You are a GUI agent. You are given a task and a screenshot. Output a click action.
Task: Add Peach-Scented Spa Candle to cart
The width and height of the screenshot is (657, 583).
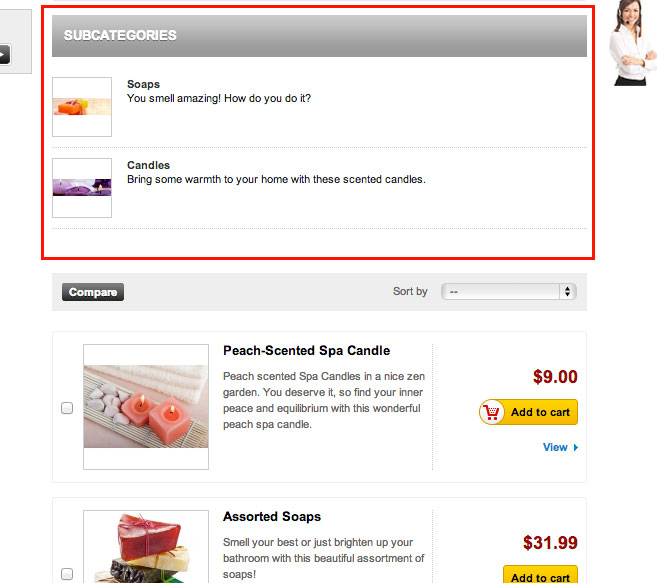(528, 412)
